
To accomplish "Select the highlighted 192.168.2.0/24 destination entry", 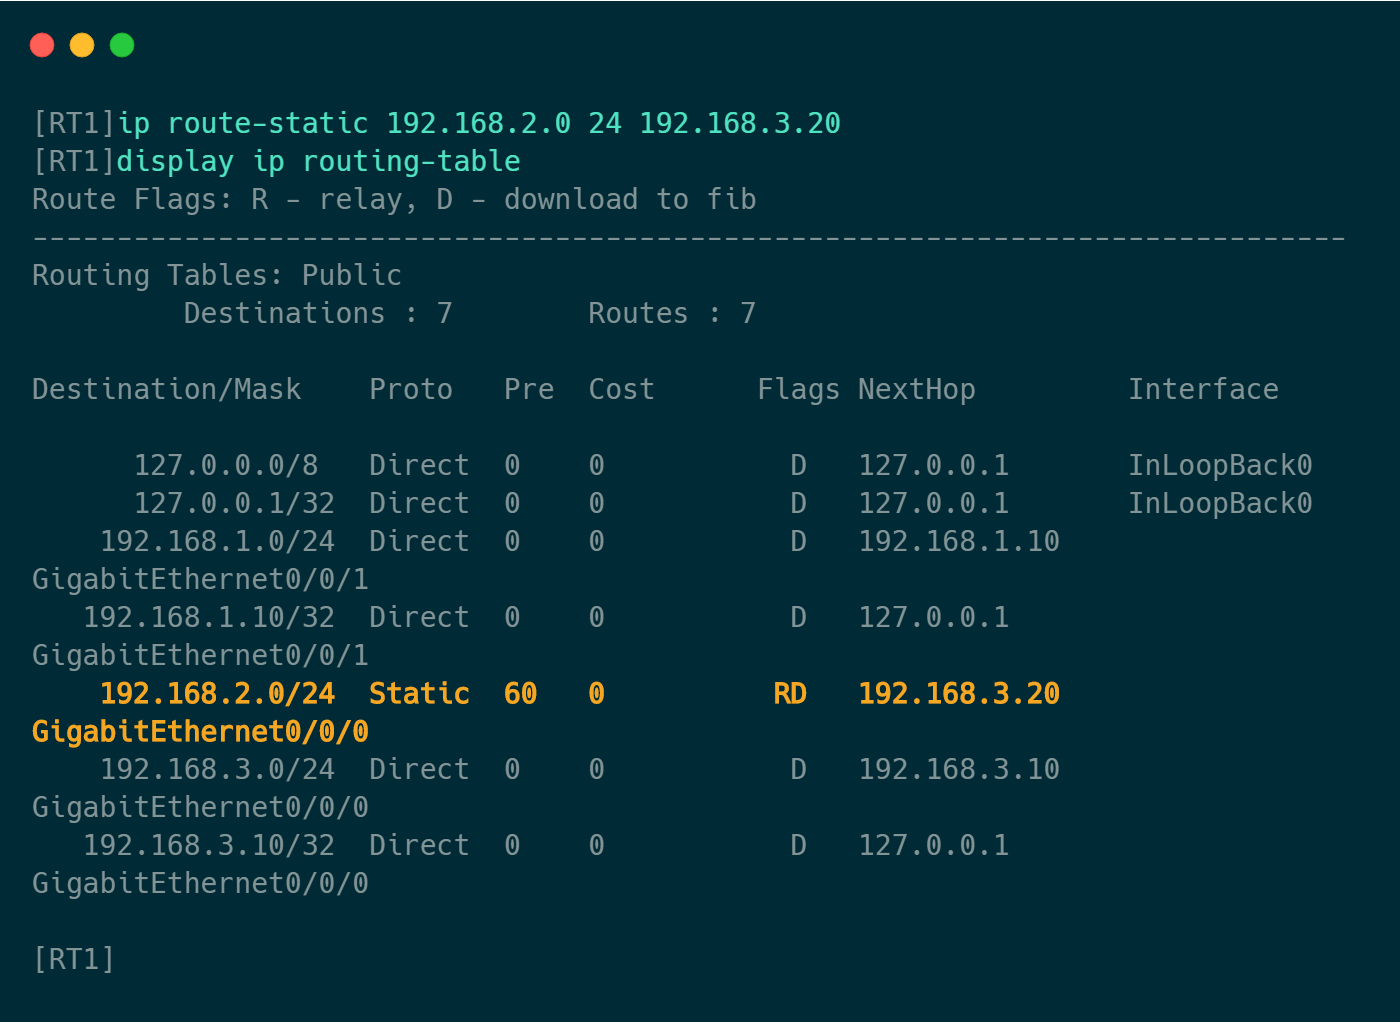I will (x=217, y=693).
